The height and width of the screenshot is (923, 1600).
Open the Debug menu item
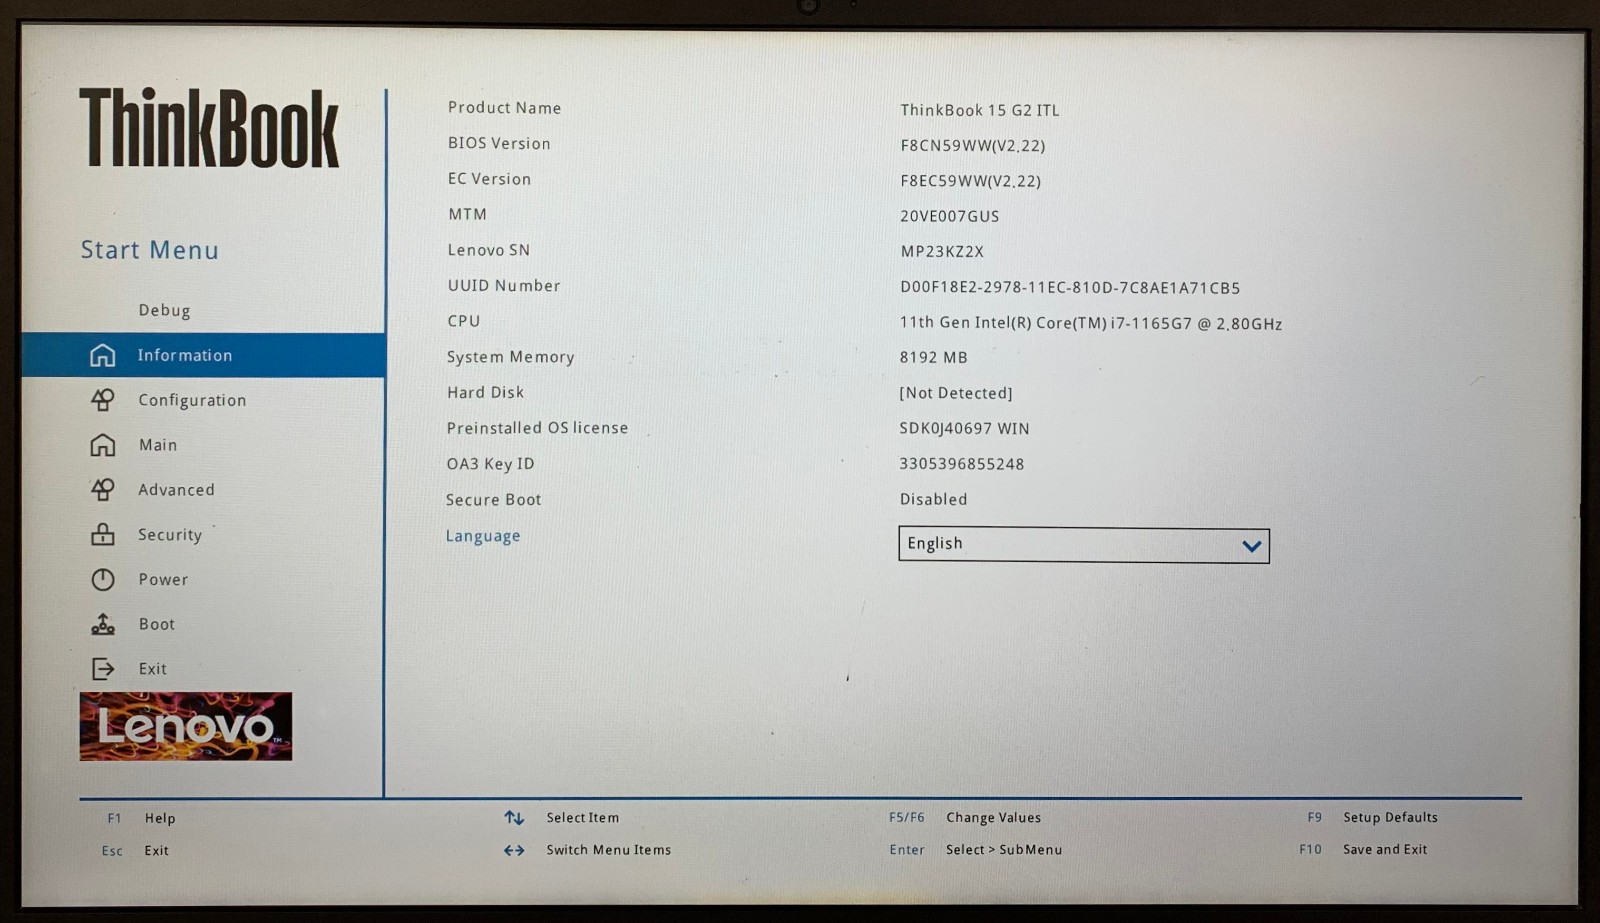[164, 310]
